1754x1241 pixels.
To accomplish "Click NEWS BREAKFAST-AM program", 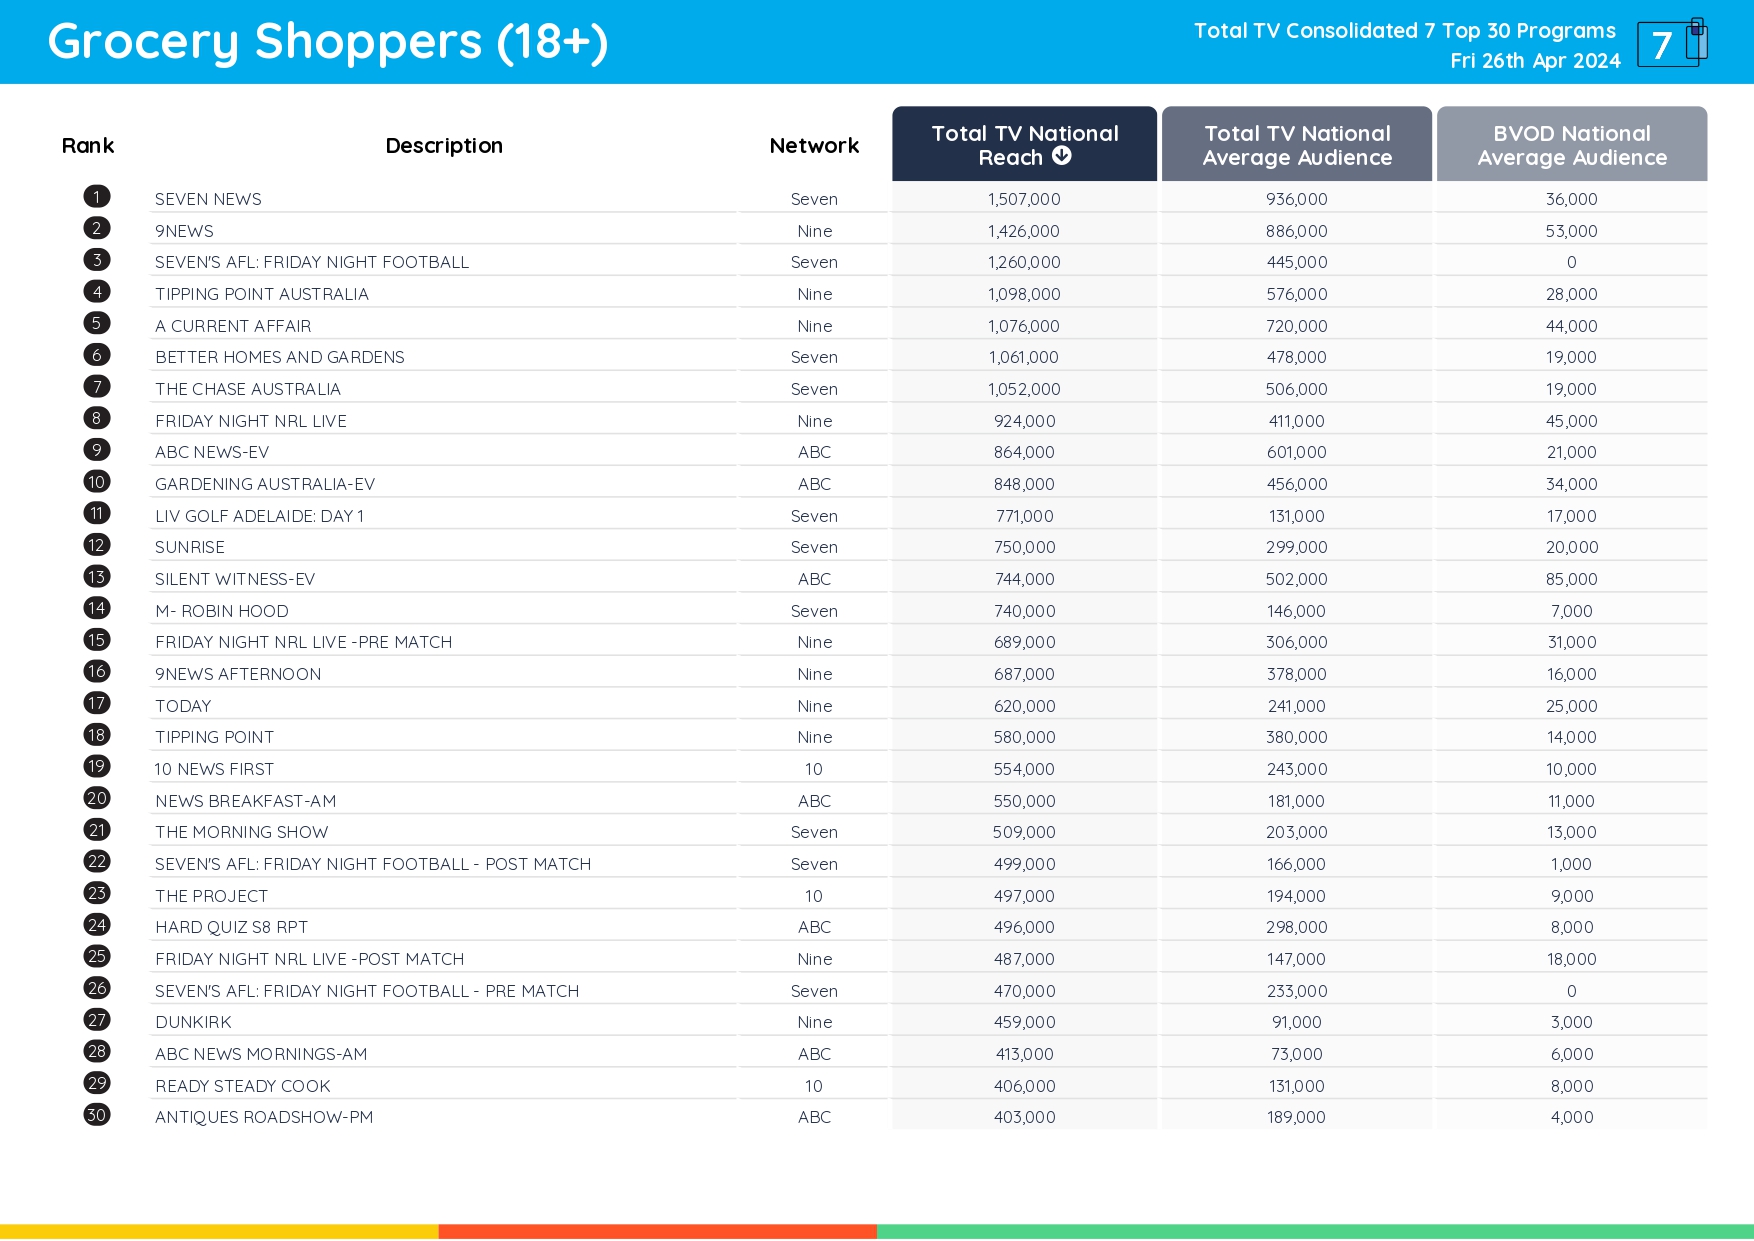I will coord(246,801).
